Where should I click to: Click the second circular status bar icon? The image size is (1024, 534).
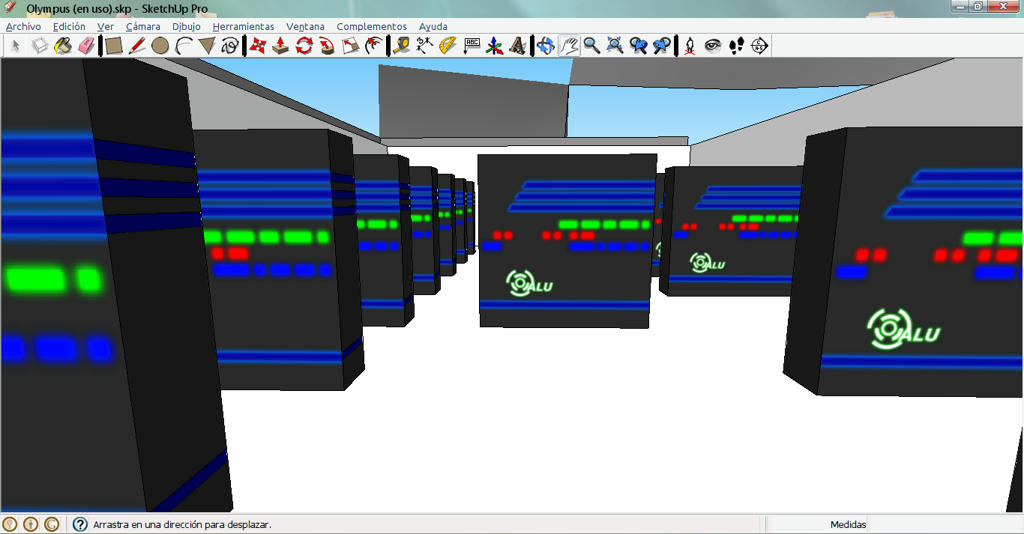[x=30, y=524]
